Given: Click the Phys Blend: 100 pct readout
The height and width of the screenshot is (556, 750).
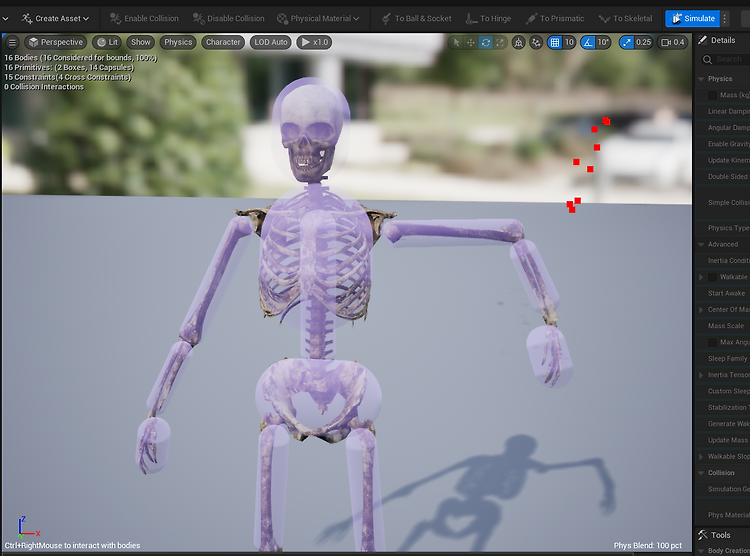Looking at the screenshot, I should pos(648,545).
